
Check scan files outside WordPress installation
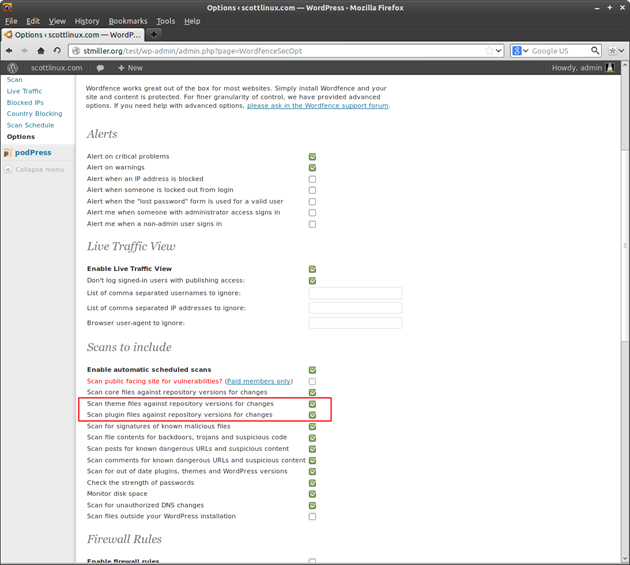pos(312,517)
